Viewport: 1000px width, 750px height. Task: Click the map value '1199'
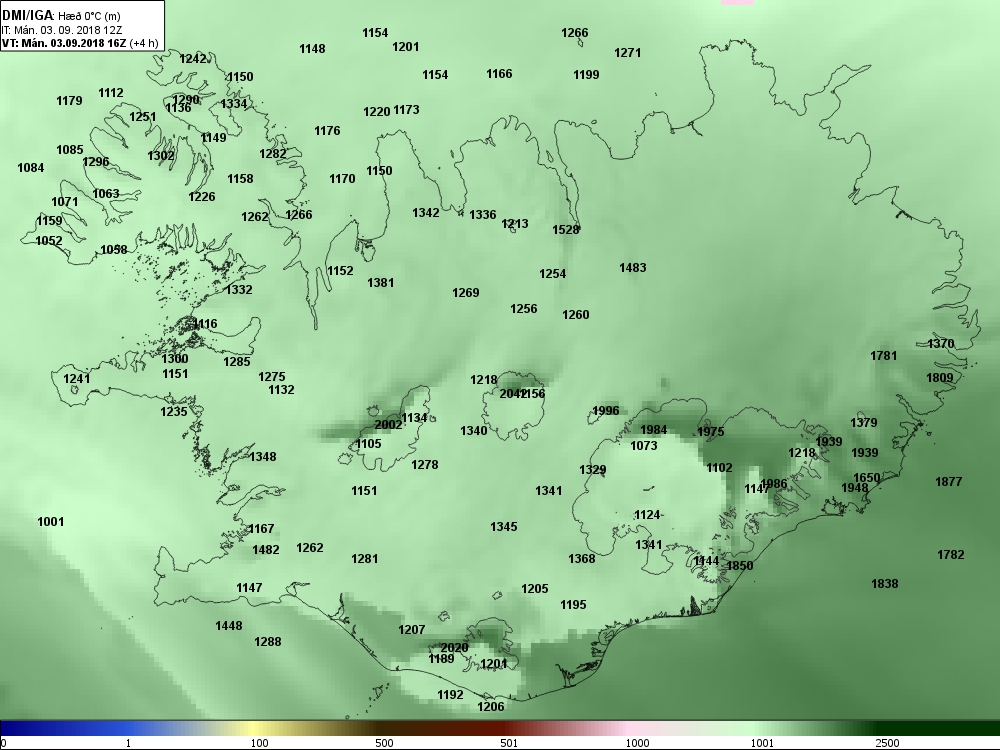(x=586, y=75)
